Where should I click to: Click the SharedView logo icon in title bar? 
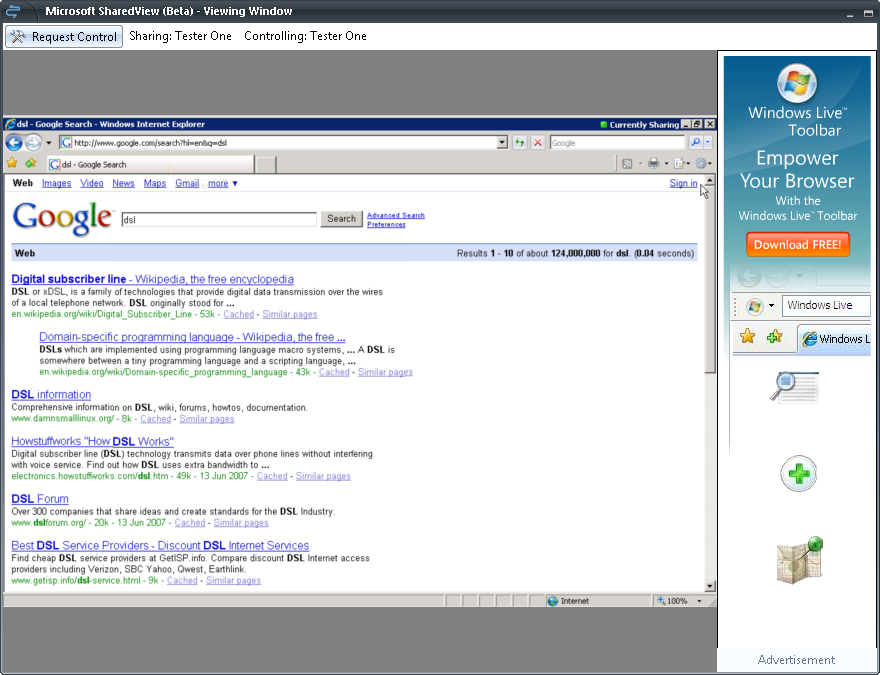[x=13, y=11]
